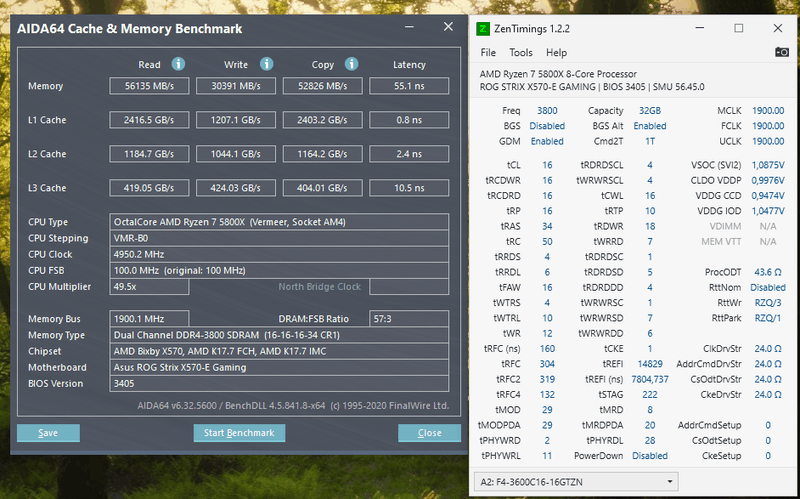Click L1 Cache Read value 2416.5 GB/s
The image size is (800, 499).
(149, 120)
